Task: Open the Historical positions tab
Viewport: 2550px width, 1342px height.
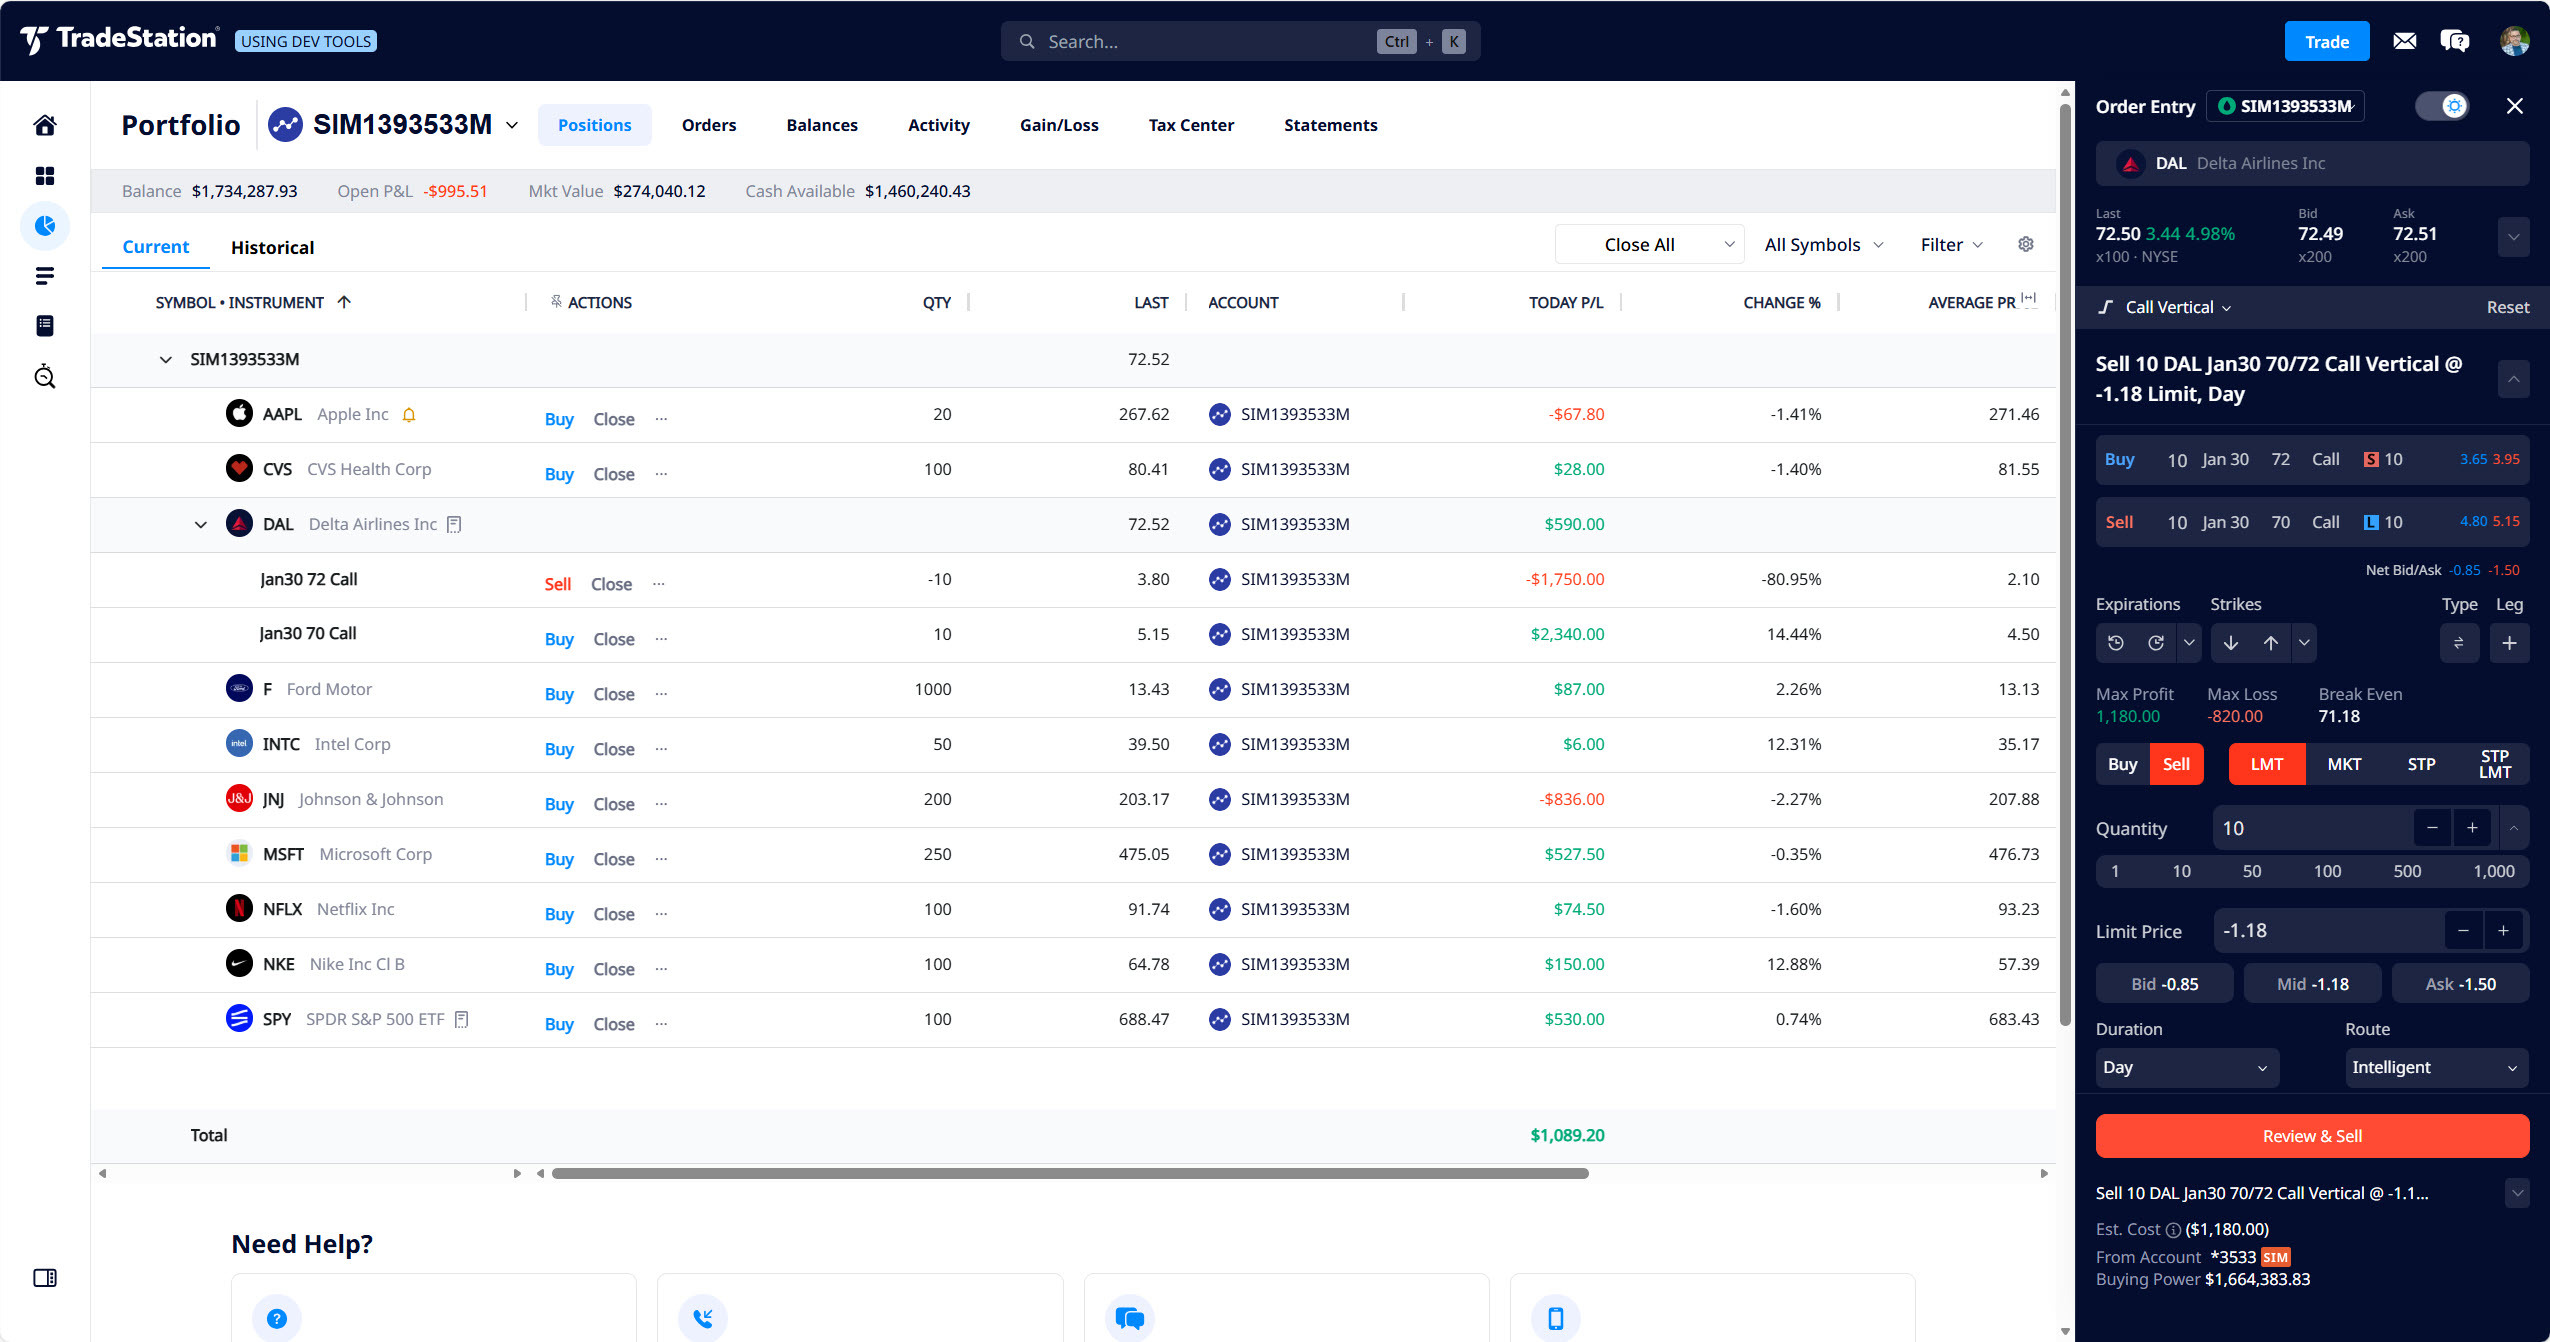Action: (x=272, y=247)
